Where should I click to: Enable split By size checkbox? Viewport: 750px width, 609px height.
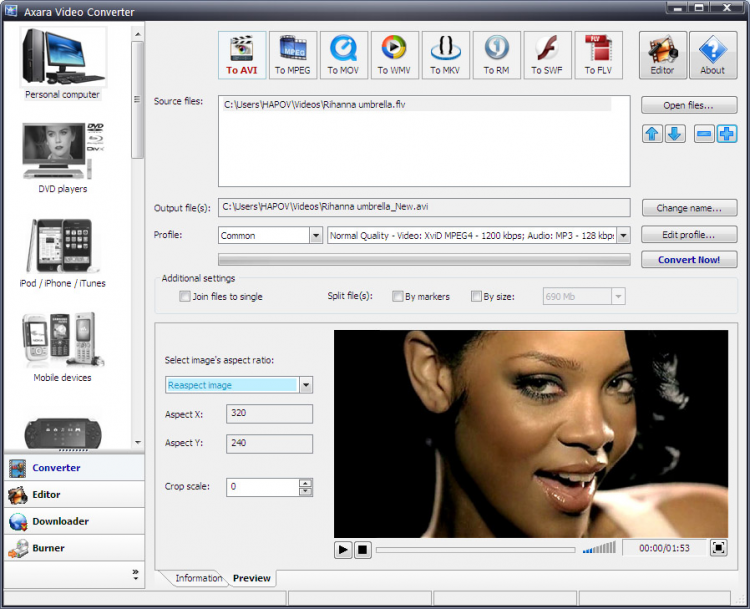(x=476, y=297)
